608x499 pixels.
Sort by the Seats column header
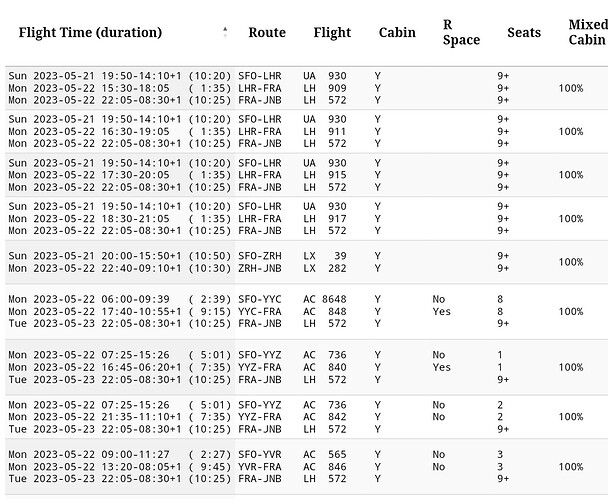[524, 32]
